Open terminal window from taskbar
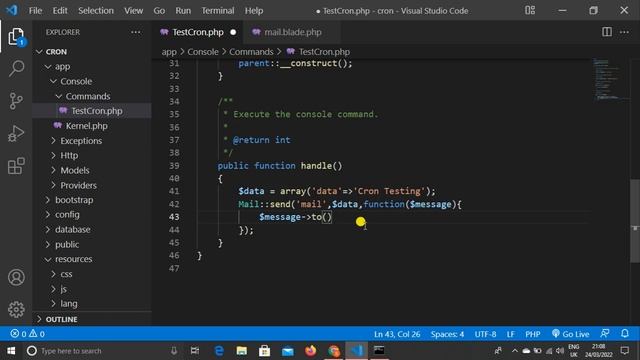This screenshot has width=640, height=360. coord(379,351)
